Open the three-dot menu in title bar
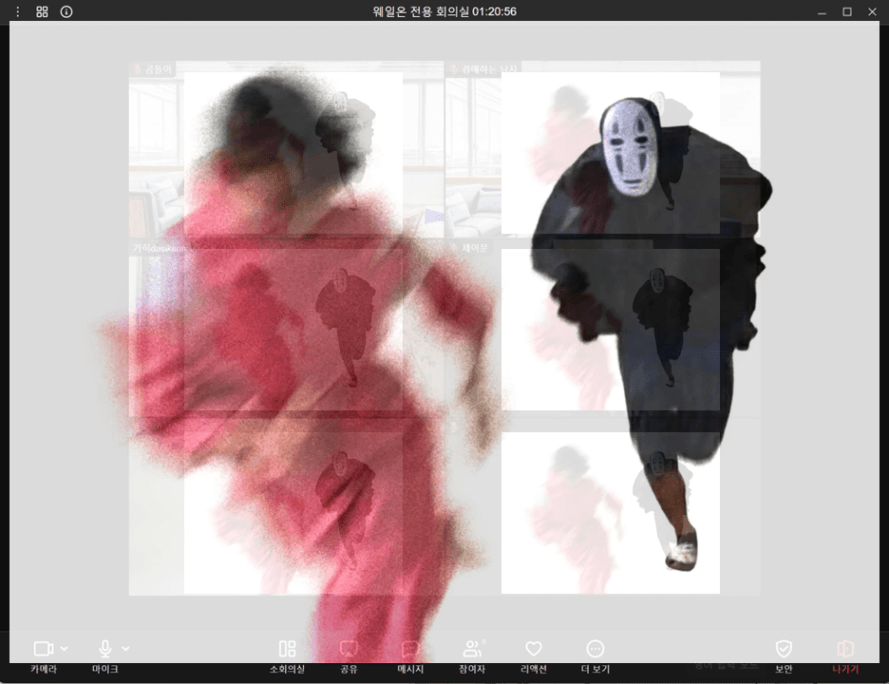Screen dimensions: 889x684 coord(18,11)
